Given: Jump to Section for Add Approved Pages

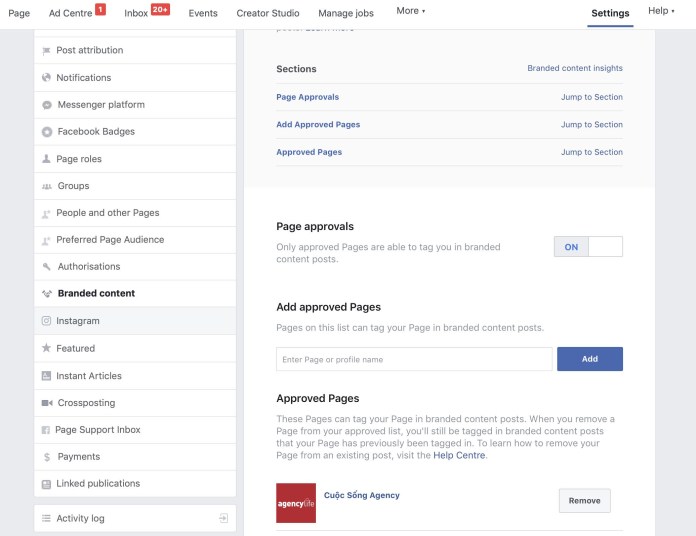Looking at the screenshot, I should pos(592,125).
